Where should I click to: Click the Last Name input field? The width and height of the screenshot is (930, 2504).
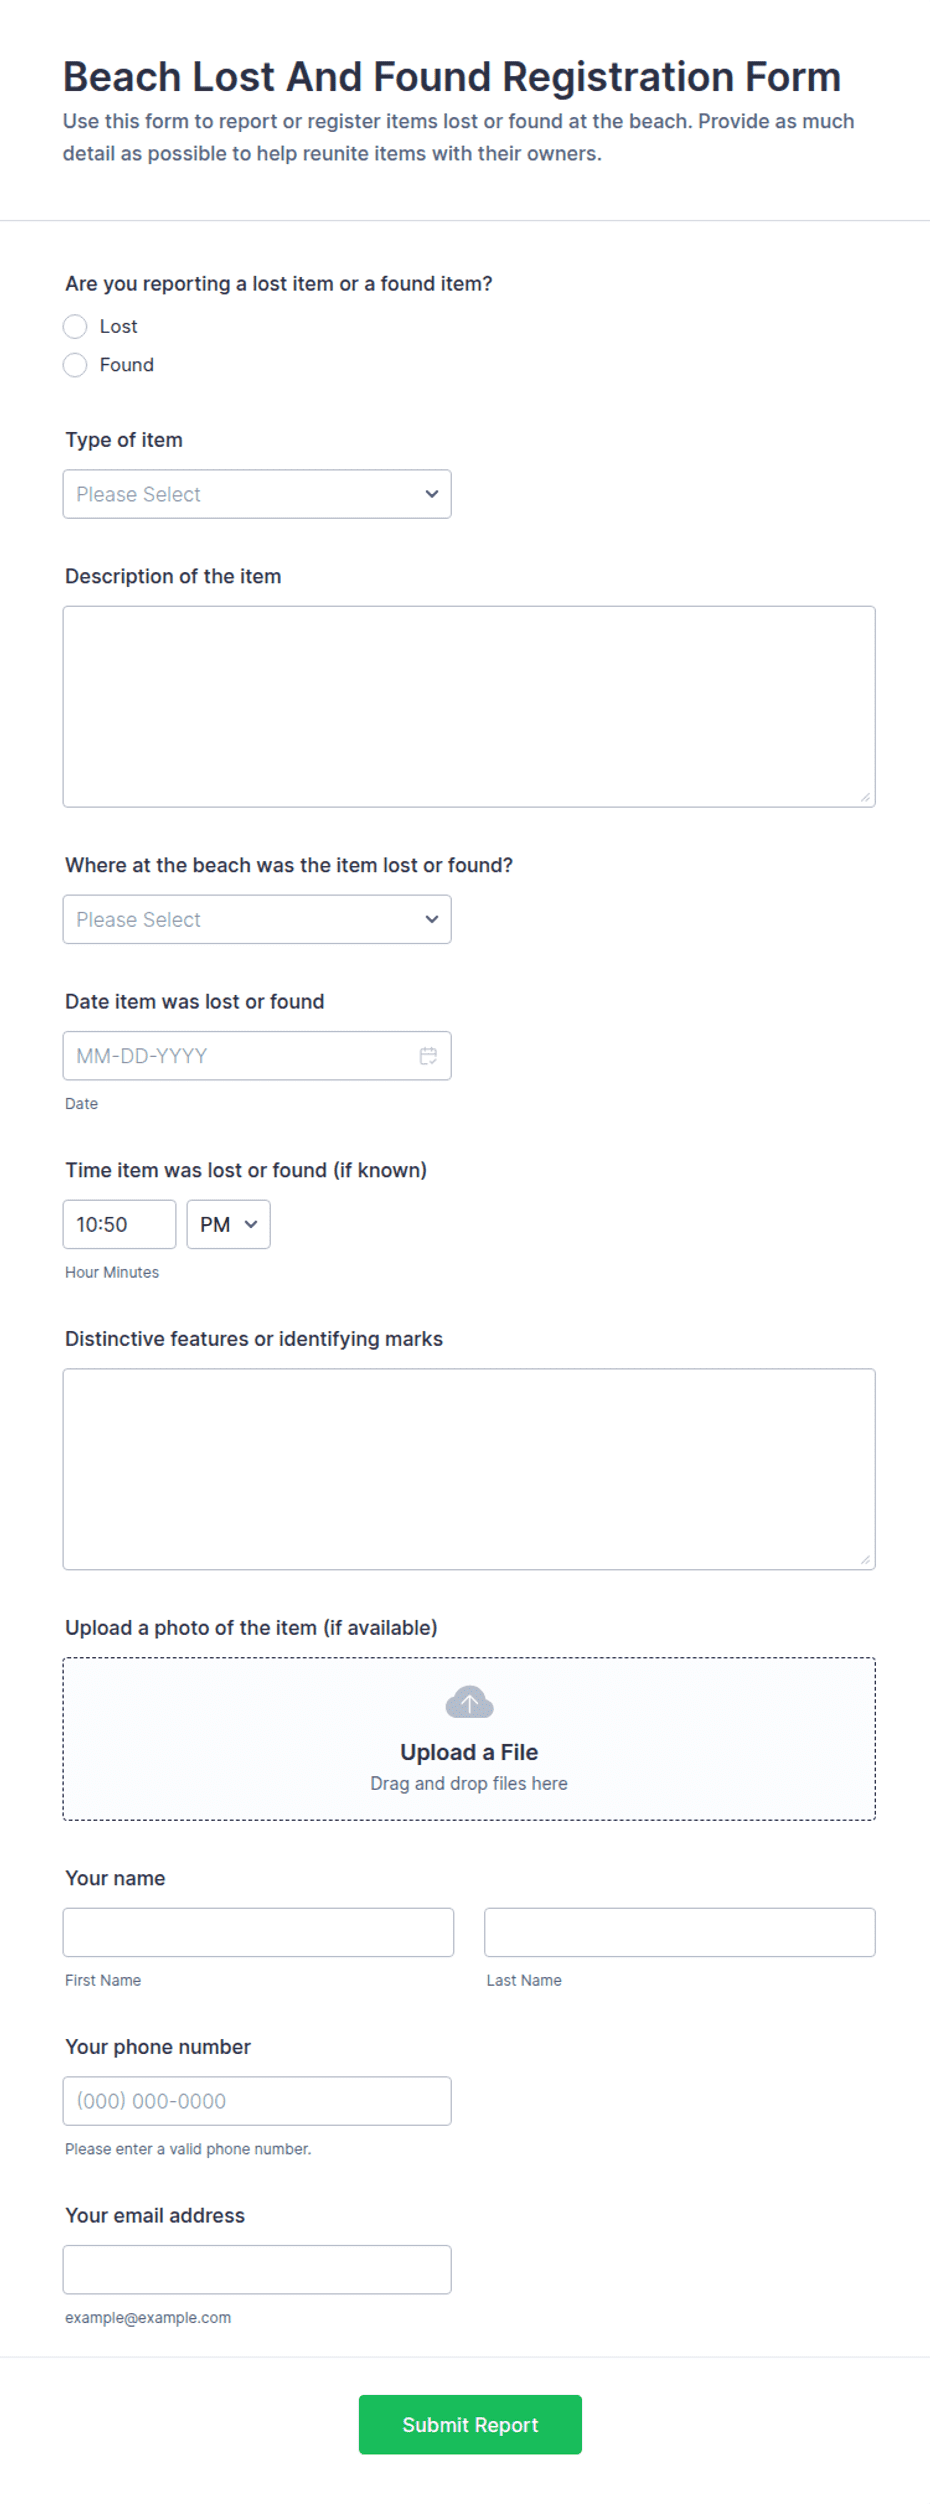tap(680, 1932)
